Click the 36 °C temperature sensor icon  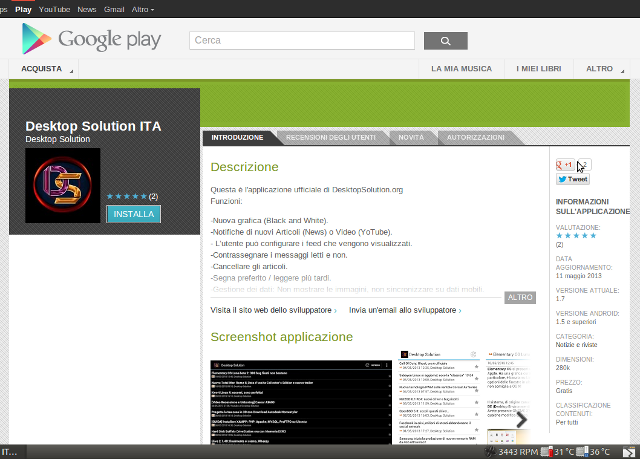[582, 452]
